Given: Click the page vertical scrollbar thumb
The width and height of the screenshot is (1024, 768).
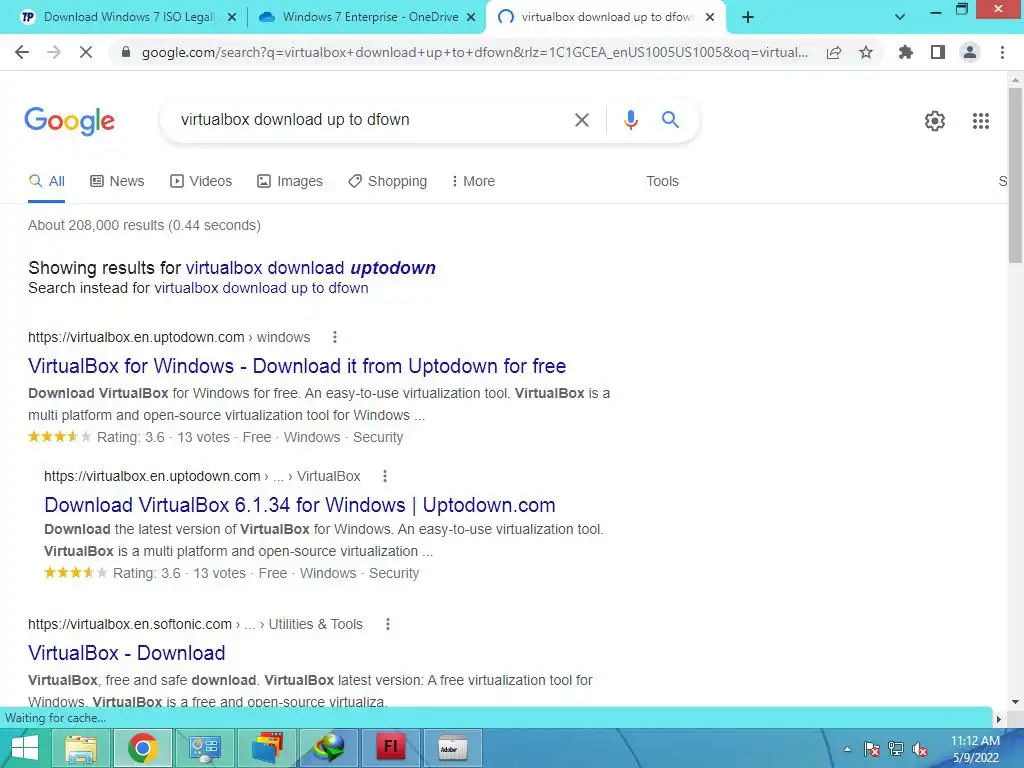Looking at the screenshot, I should (x=1015, y=174).
